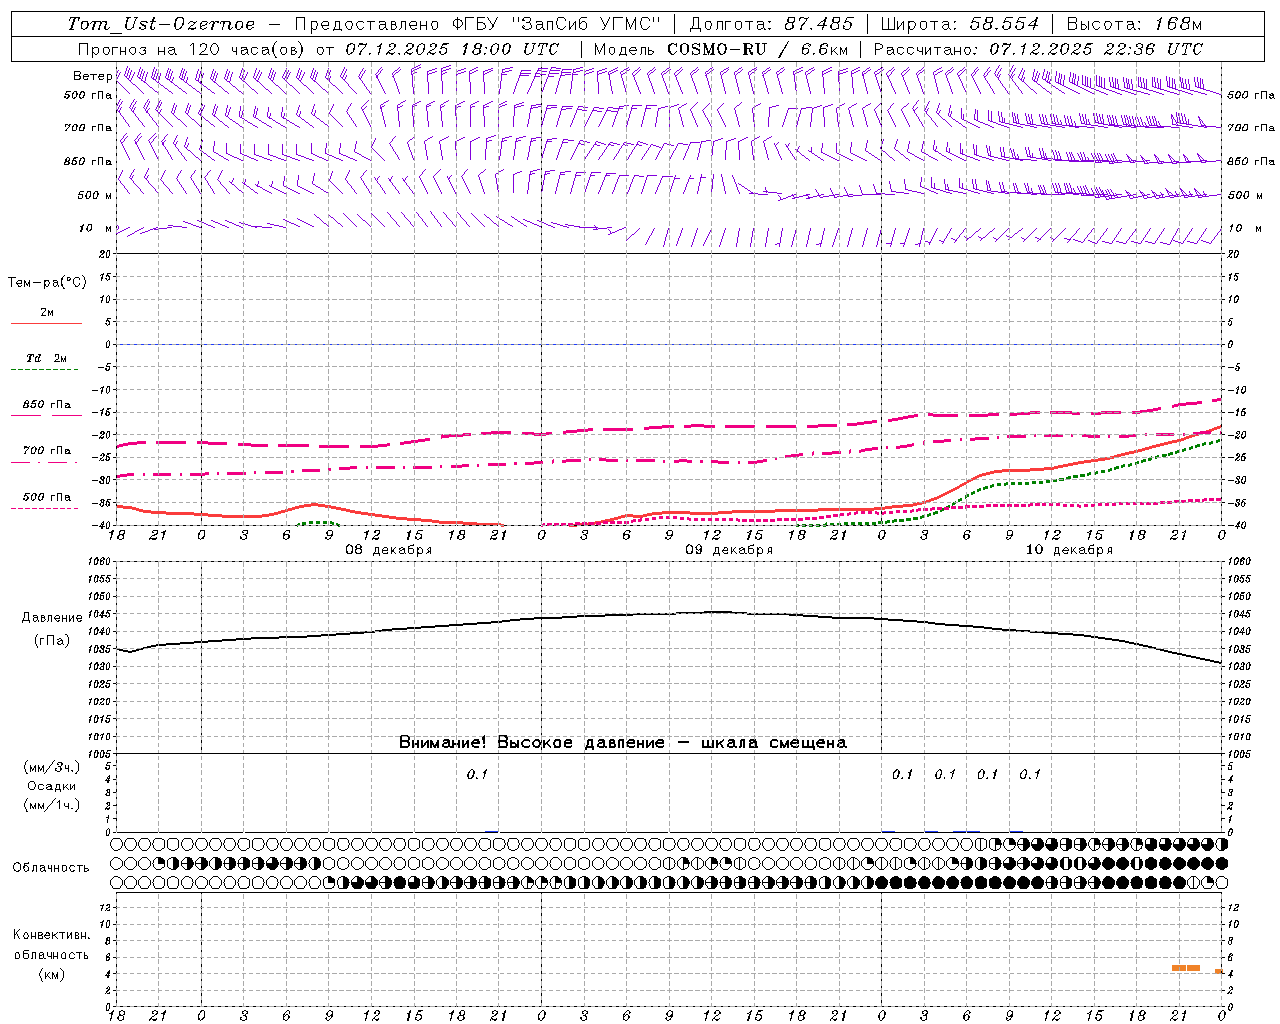Click the (км) convective height unit label
The height and width of the screenshot is (1024, 1280).
point(51,974)
